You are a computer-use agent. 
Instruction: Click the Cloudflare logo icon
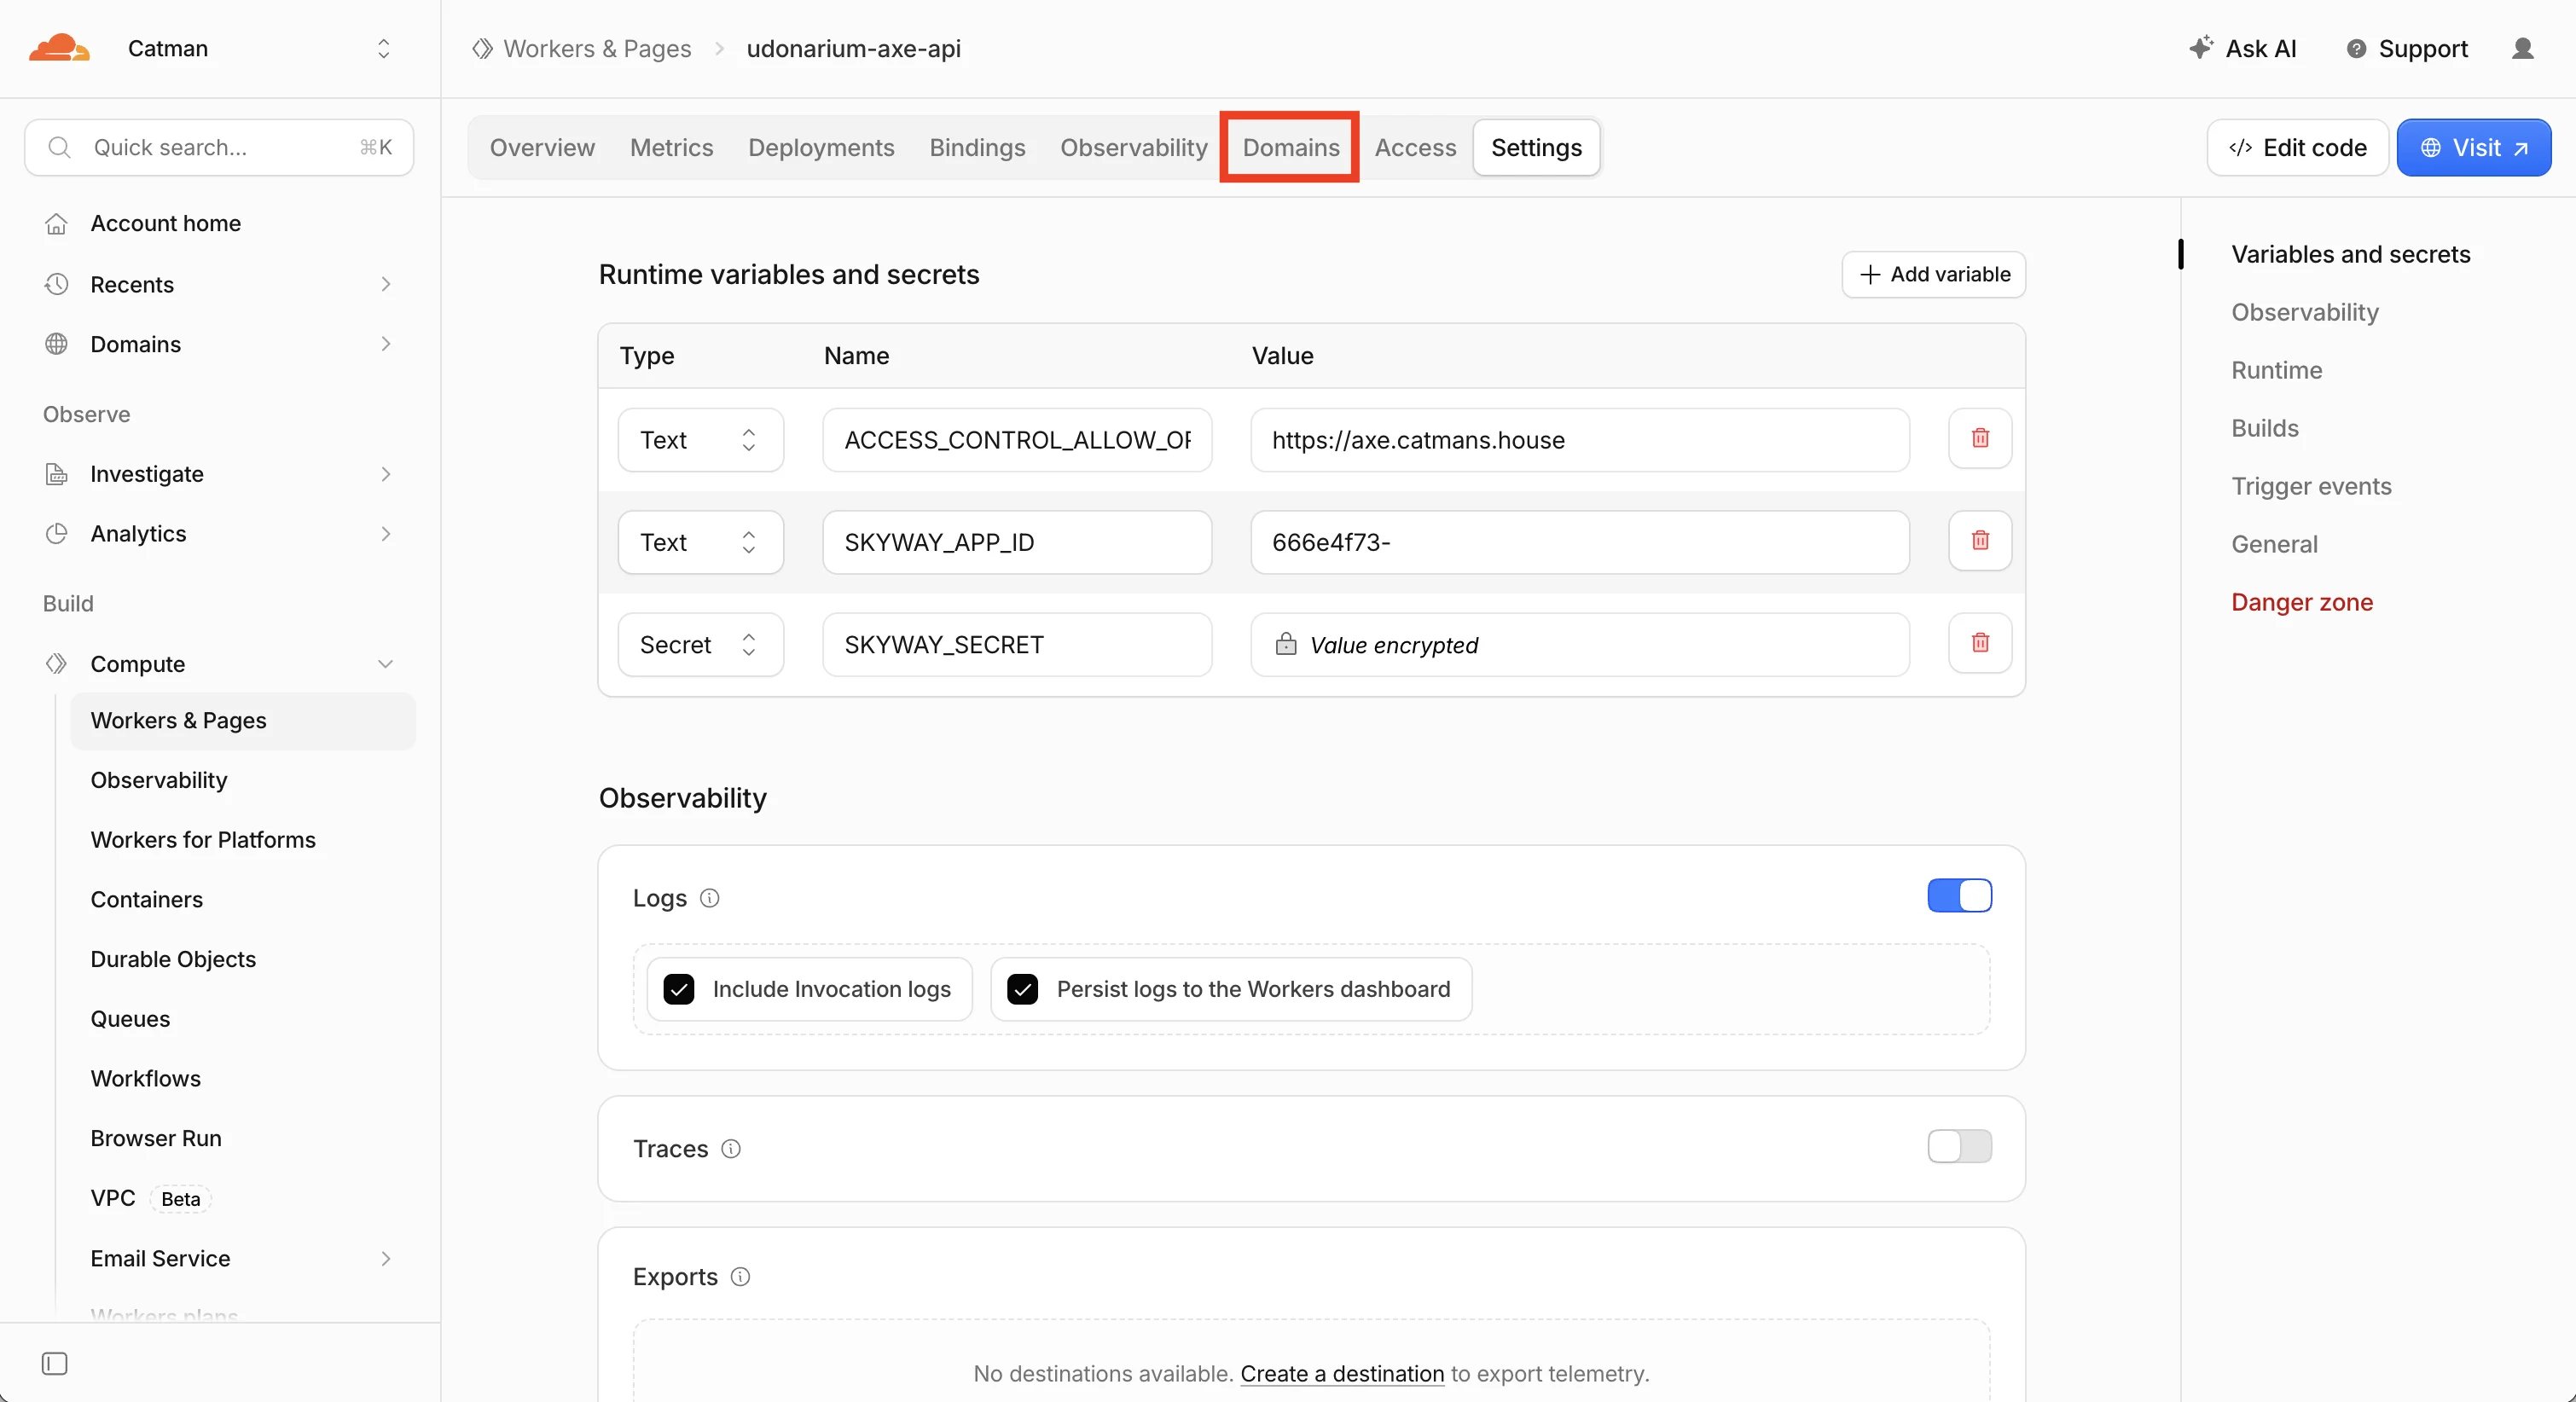click(59, 48)
